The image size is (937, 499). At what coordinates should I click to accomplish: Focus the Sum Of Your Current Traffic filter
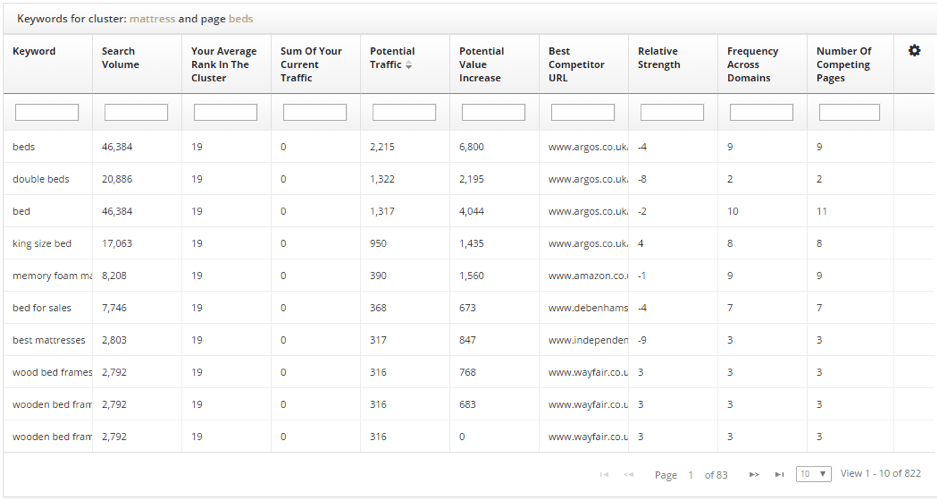pos(315,112)
